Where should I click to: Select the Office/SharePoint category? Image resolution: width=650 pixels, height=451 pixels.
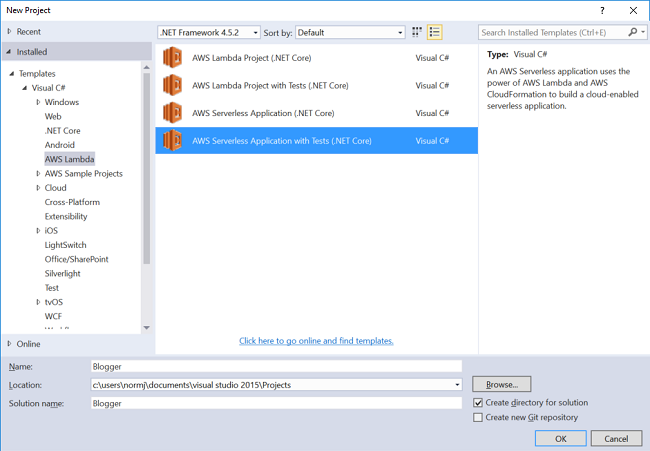[77, 259]
